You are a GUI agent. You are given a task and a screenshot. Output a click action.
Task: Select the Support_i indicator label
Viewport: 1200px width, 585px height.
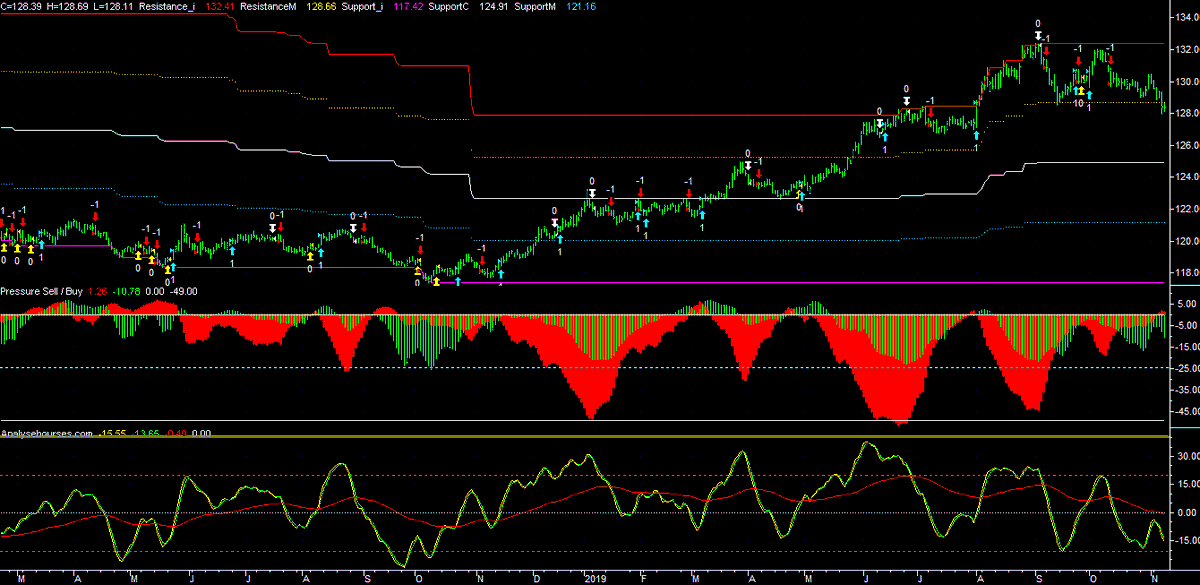click(362, 7)
